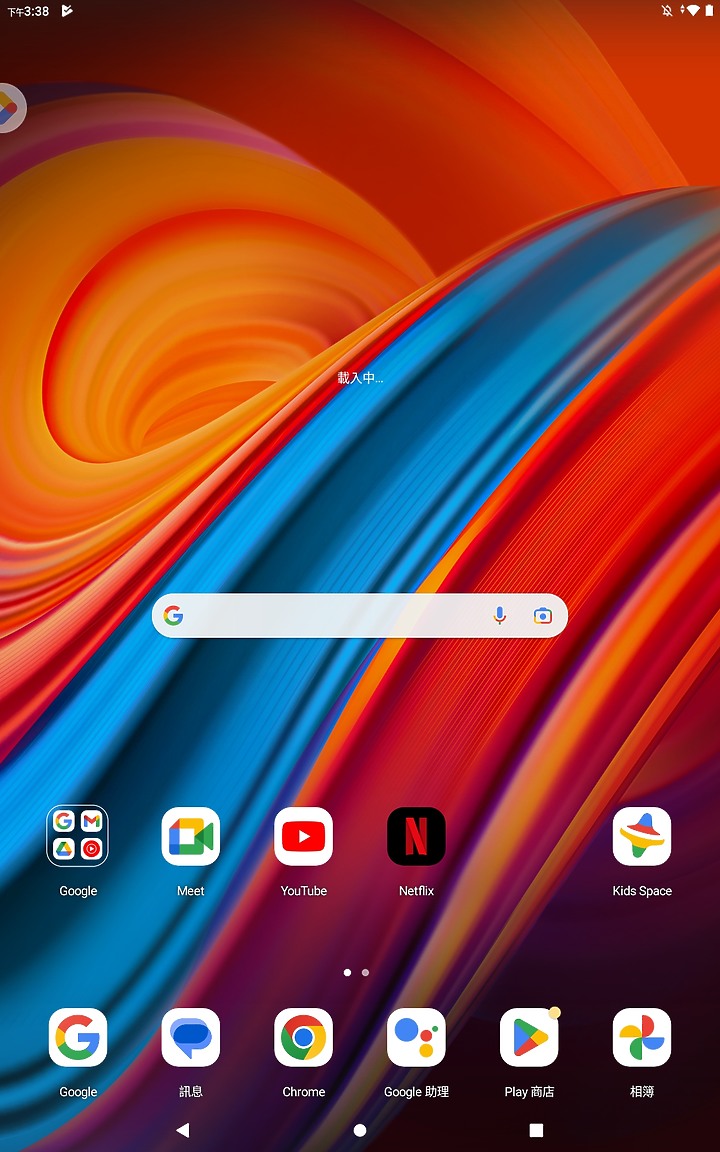Open Play 商店 store

point(529,1037)
